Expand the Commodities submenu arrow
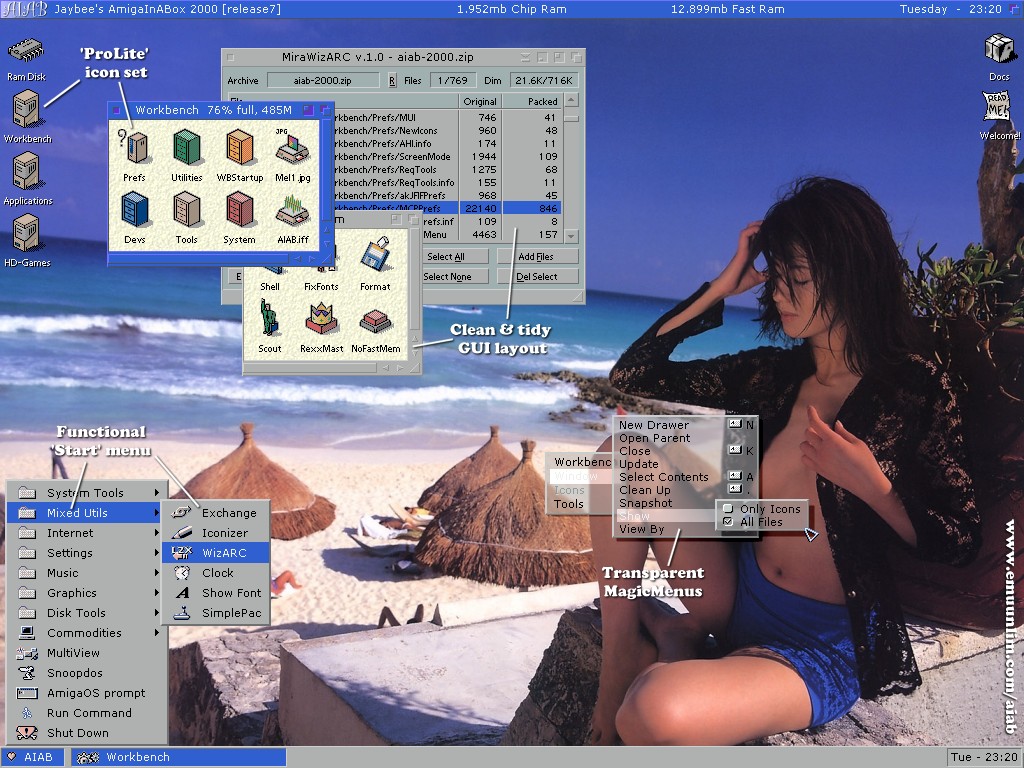The width and height of the screenshot is (1024, 768). (x=156, y=633)
